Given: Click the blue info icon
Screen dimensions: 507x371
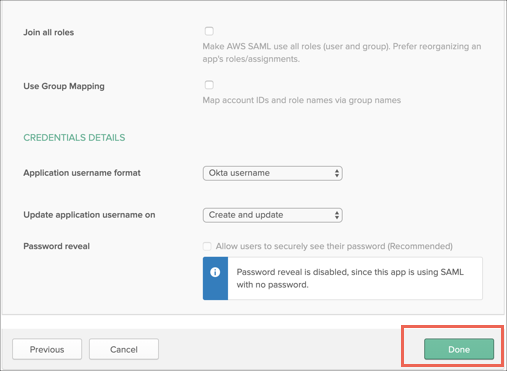Looking at the screenshot, I should point(215,272).
